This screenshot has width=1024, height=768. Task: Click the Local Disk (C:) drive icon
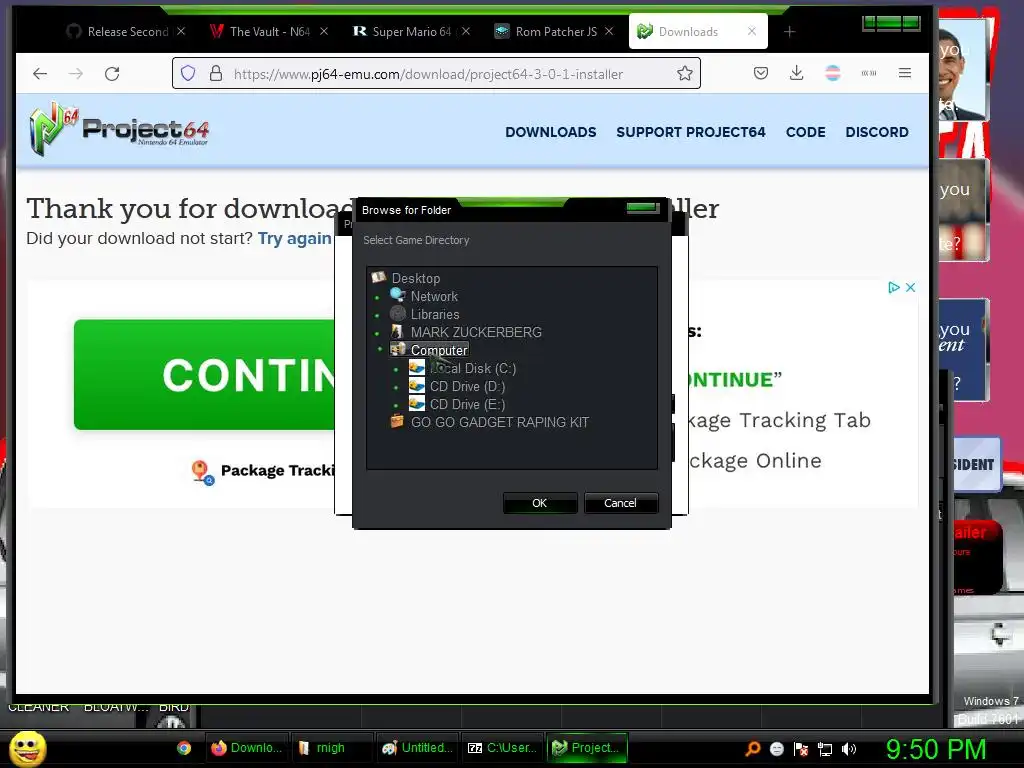click(x=417, y=368)
